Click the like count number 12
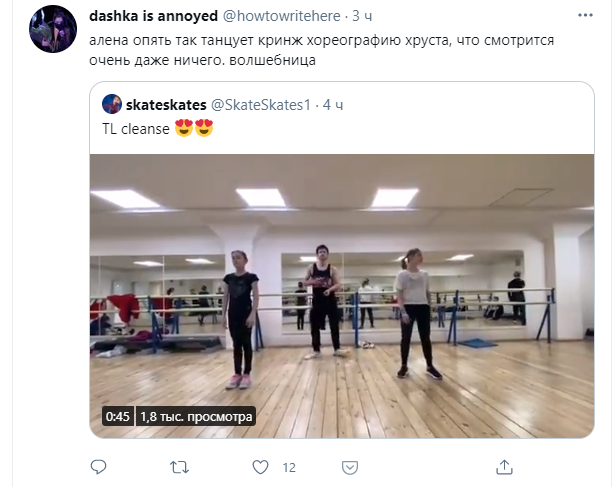Image resolution: width=615 pixels, height=487 pixels. click(289, 467)
